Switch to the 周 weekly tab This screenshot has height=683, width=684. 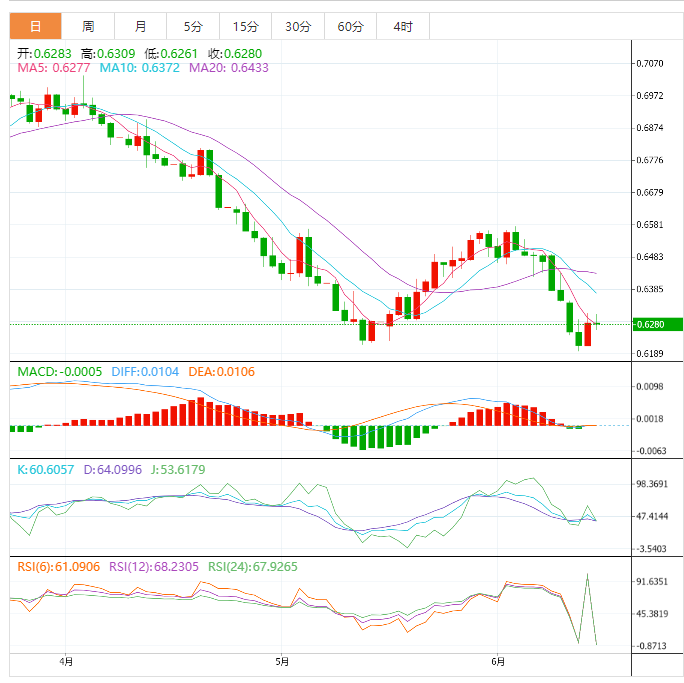coord(88,27)
